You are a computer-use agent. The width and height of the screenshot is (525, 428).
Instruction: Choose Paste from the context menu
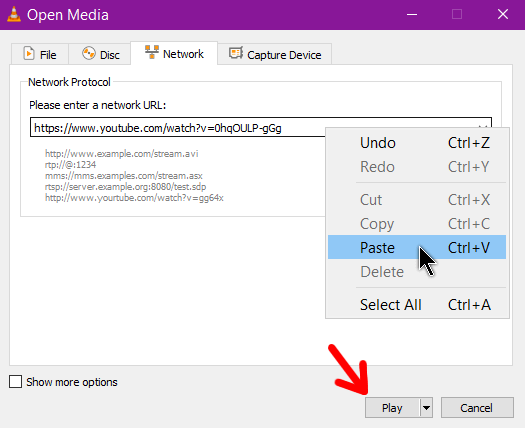(x=417, y=247)
